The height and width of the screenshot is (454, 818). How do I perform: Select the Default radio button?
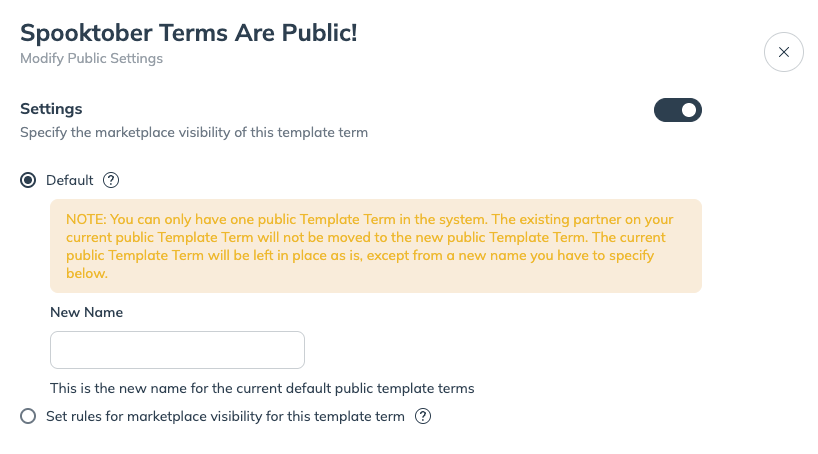point(28,181)
